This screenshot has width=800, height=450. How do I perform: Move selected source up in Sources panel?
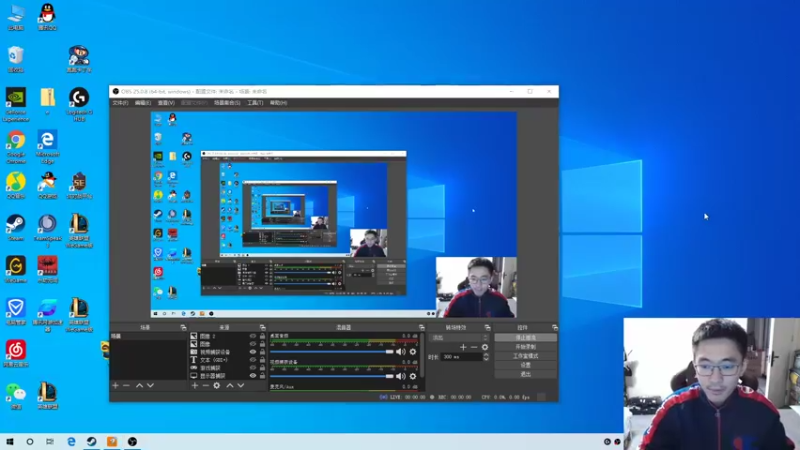[230, 386]
